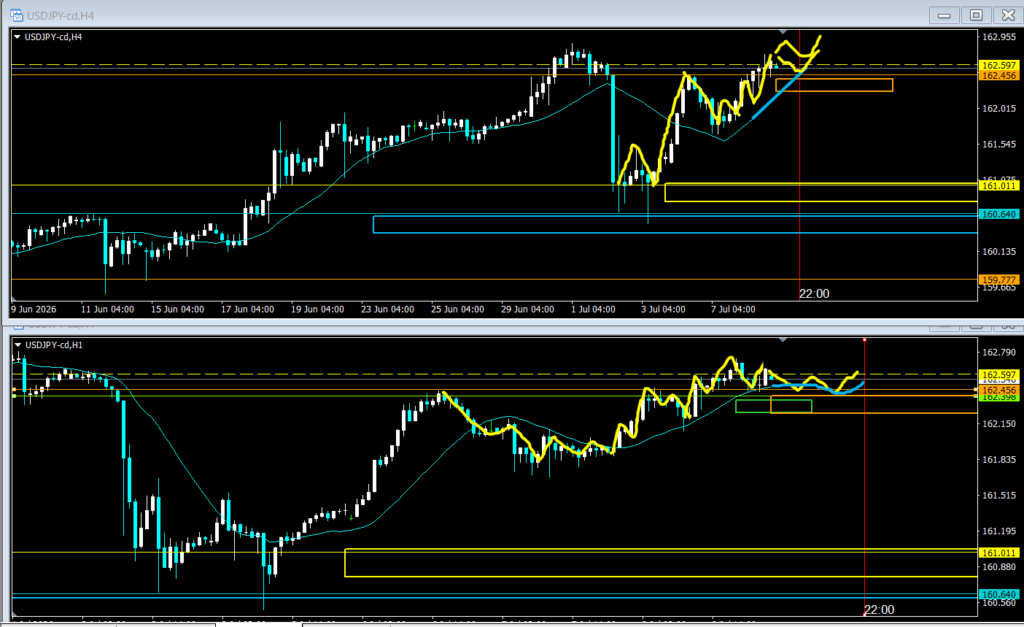
Task: Select the red vertical line on H4 chart
Action: click(799, 163)
